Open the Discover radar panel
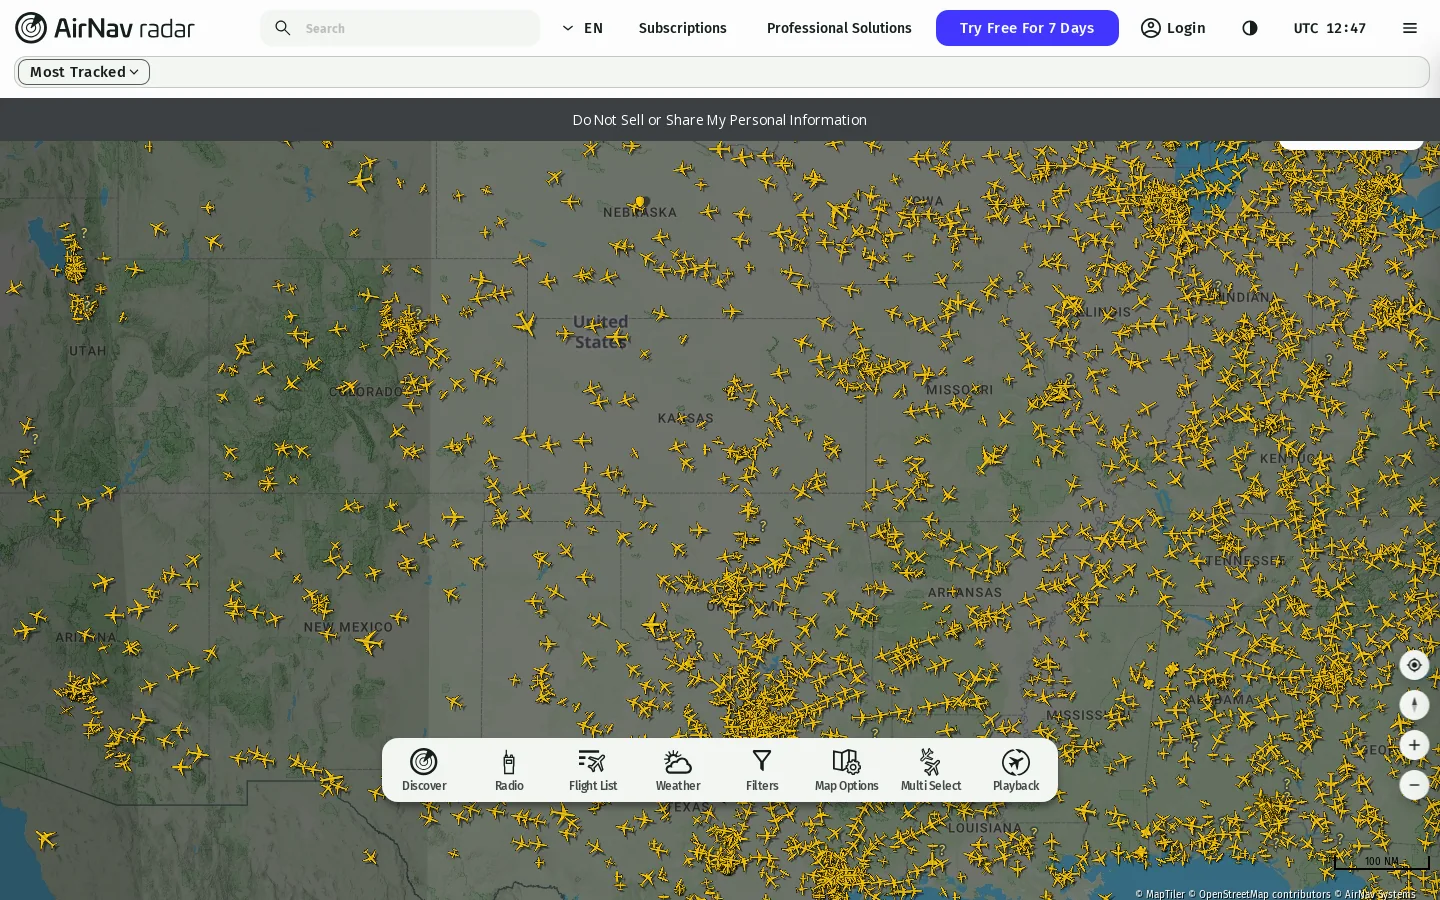Viewport: 1440px width, 900px height. coord(424,770)
